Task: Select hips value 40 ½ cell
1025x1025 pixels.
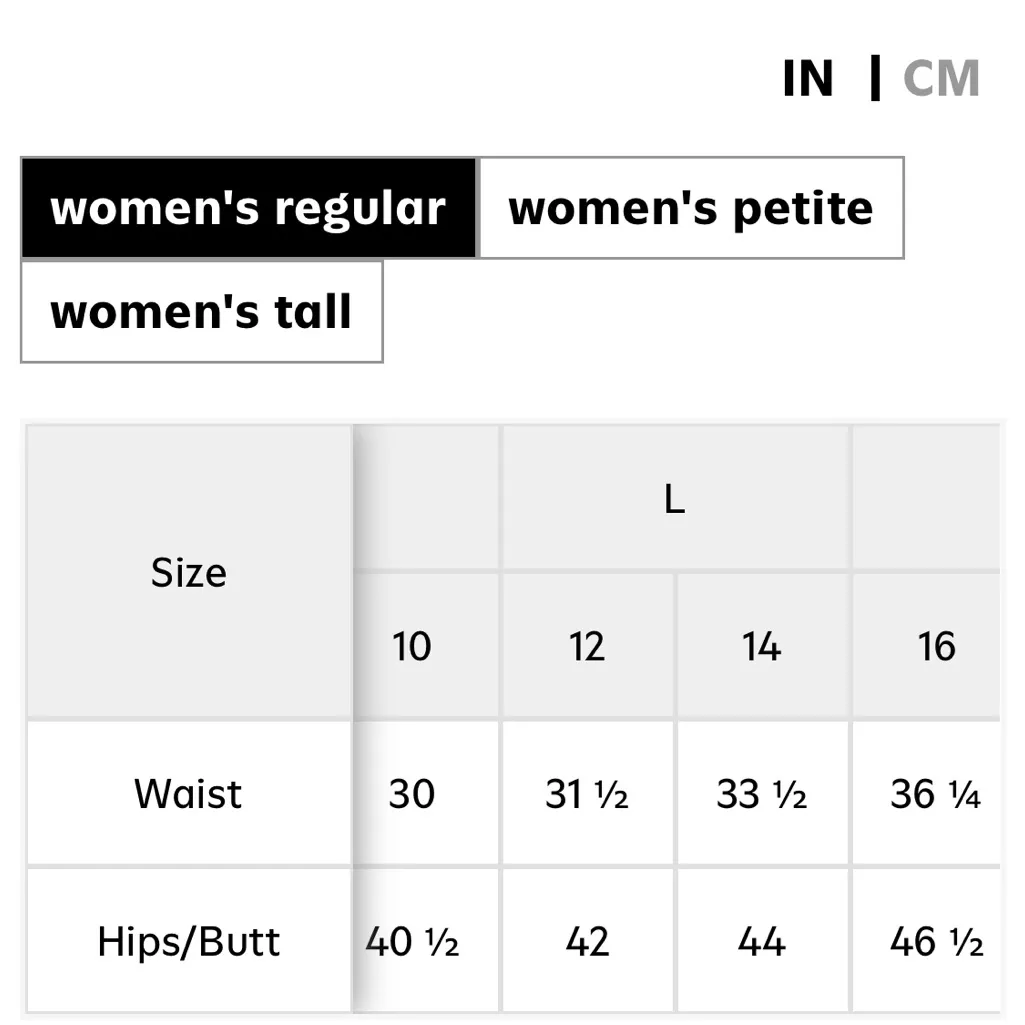Action: point(413,941)
